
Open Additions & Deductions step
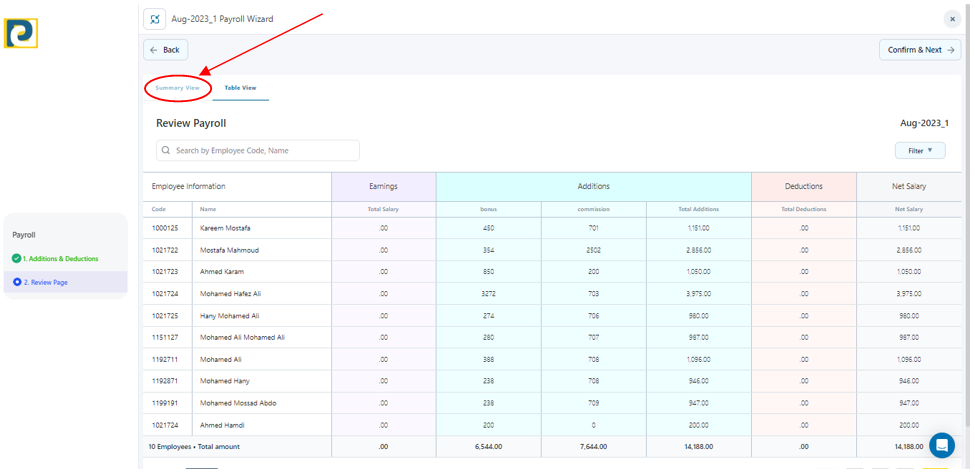[x=60, y=259]
